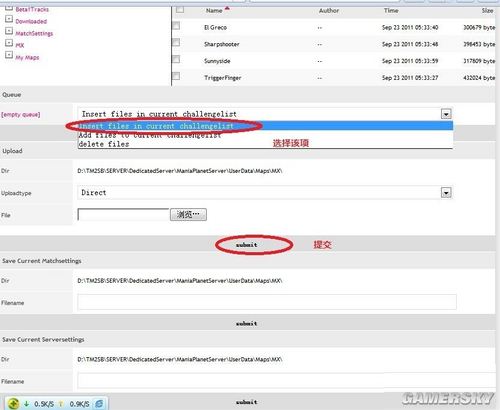This screenshot has height=410, width=500.
Task: Click the 432024 byte size cell
Action: pyautogui.click(x=479, y=78)
